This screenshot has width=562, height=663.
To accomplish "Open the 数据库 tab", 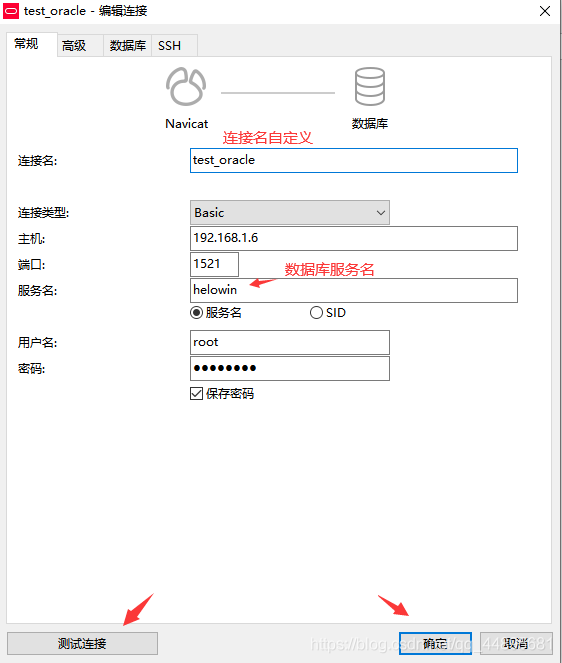I will point(127,46).
